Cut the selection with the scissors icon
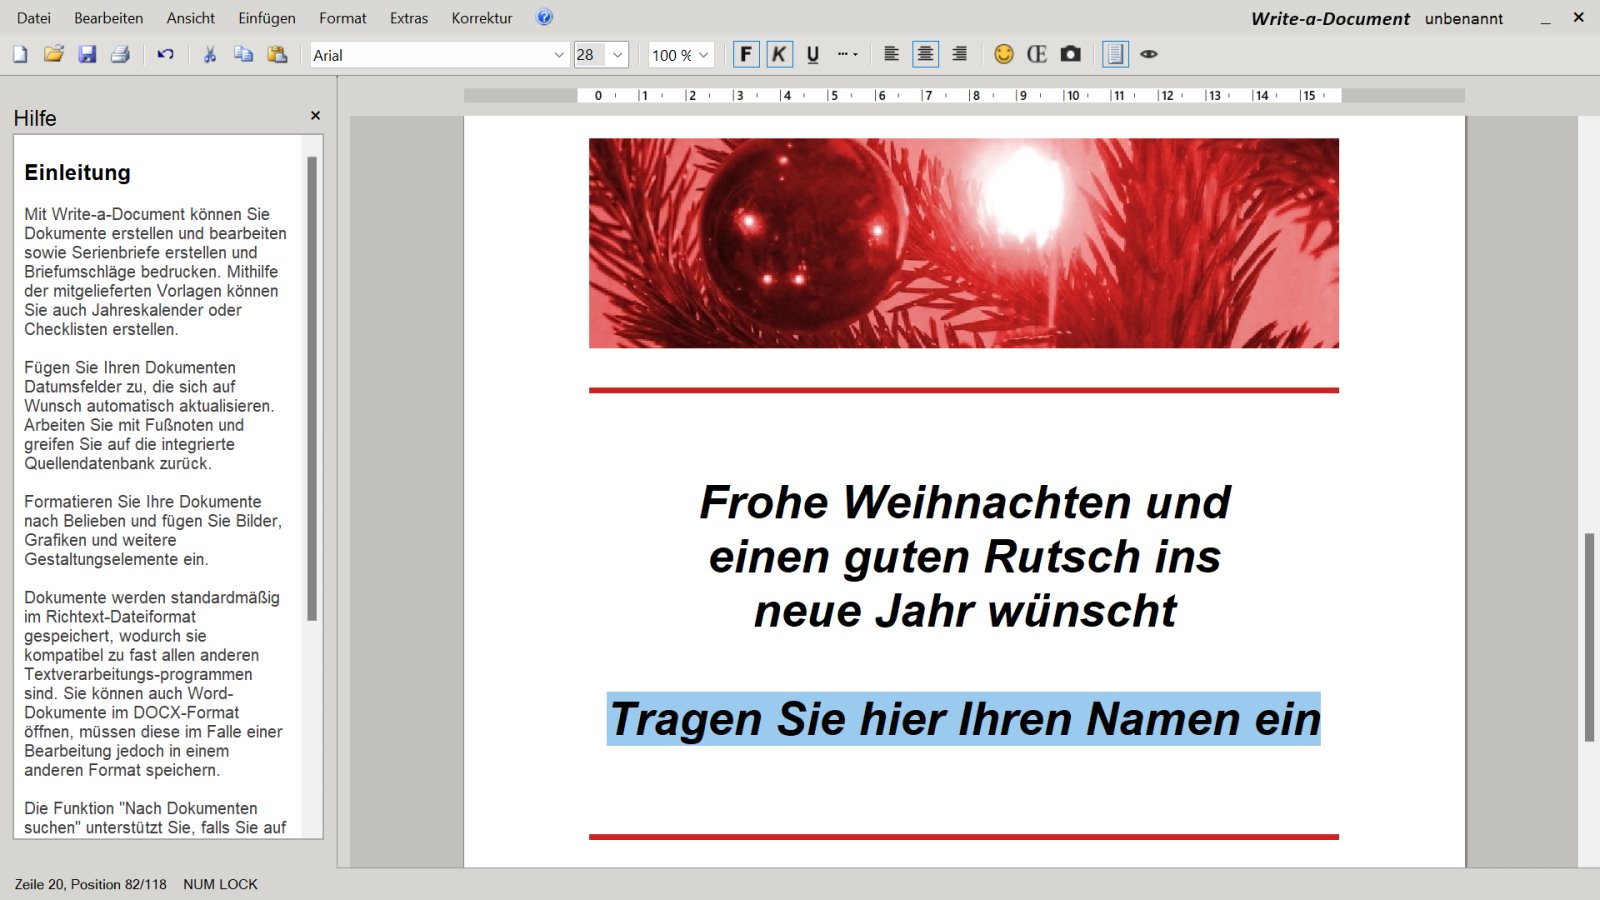The image size is (1600, 900). (x=210, y=55)
